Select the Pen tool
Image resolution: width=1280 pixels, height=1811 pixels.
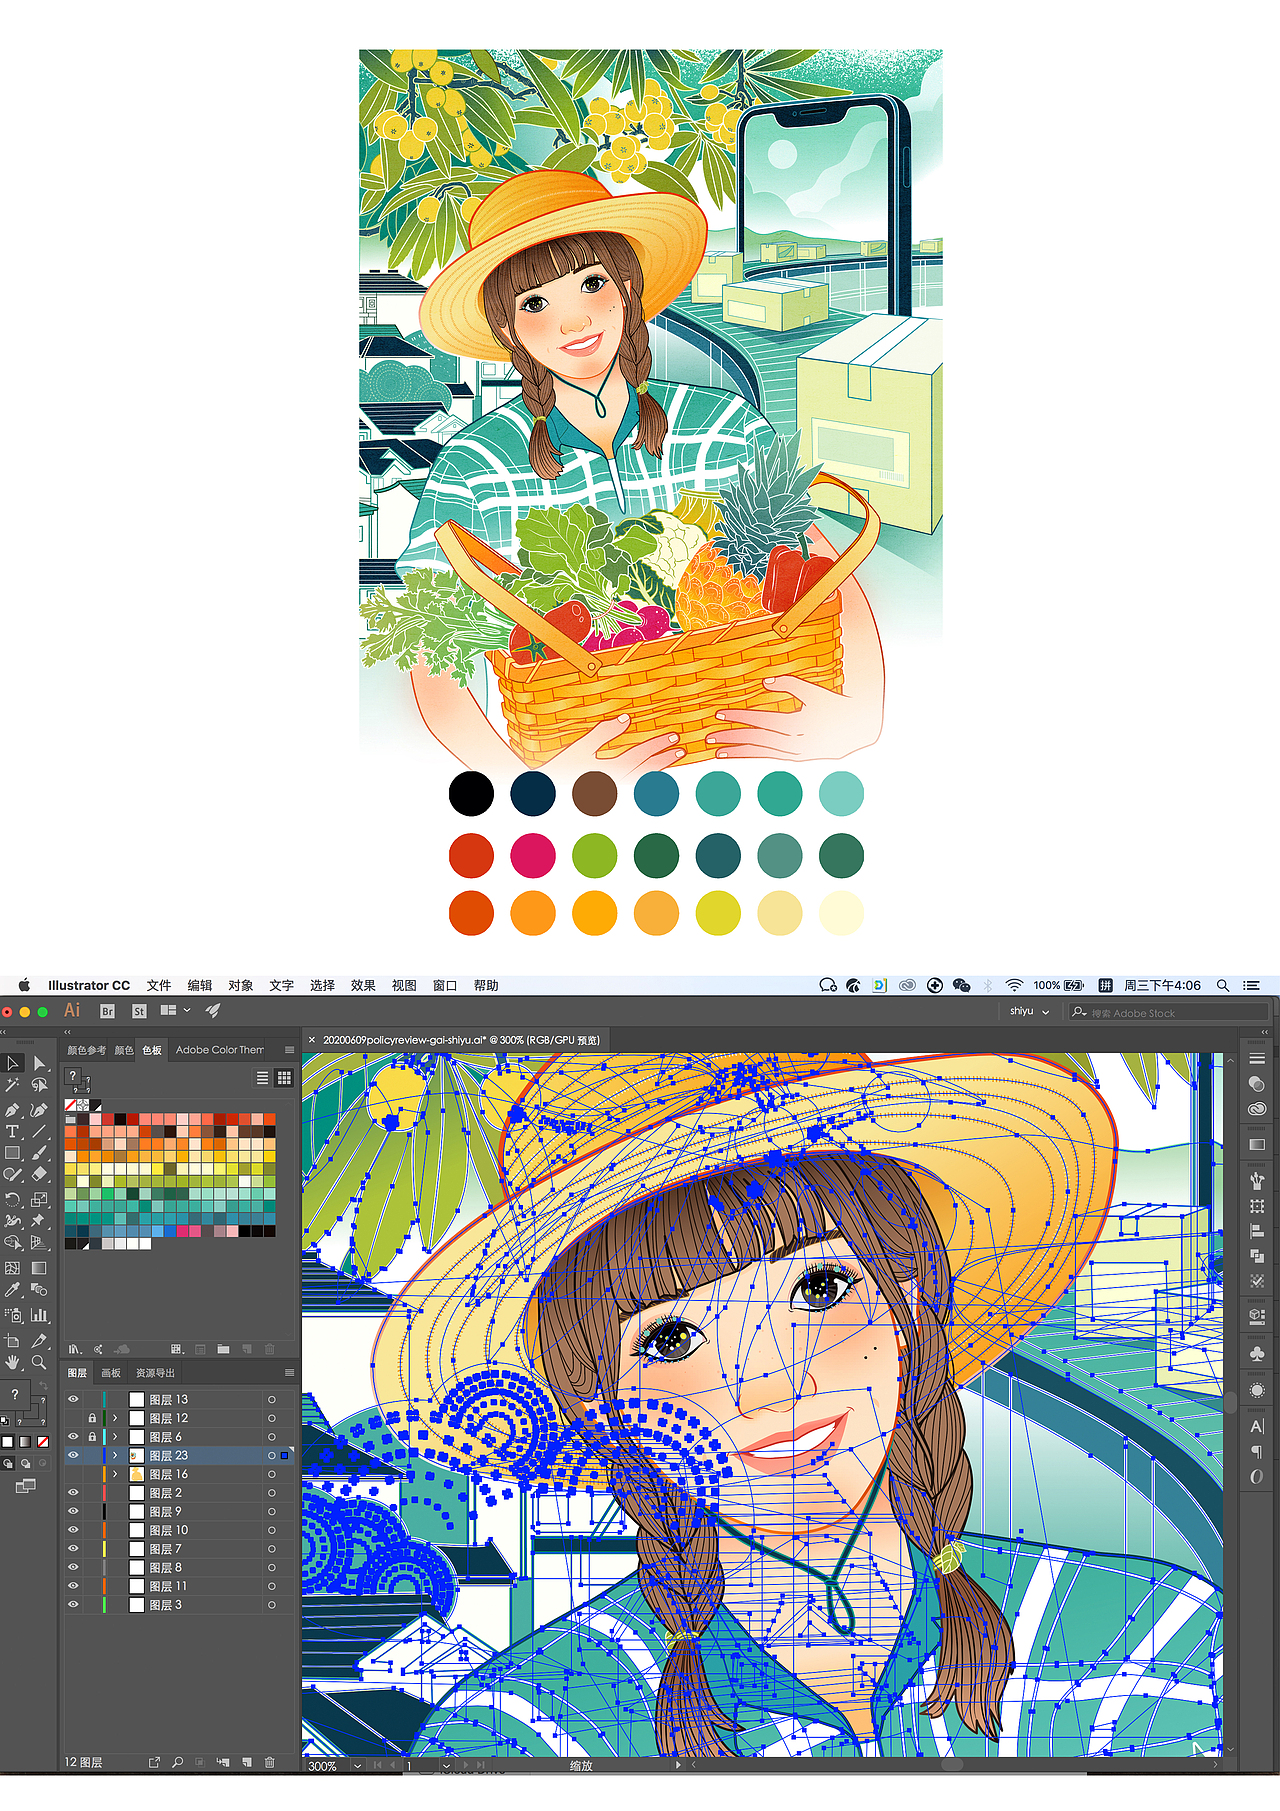(x=13, y=1110)
